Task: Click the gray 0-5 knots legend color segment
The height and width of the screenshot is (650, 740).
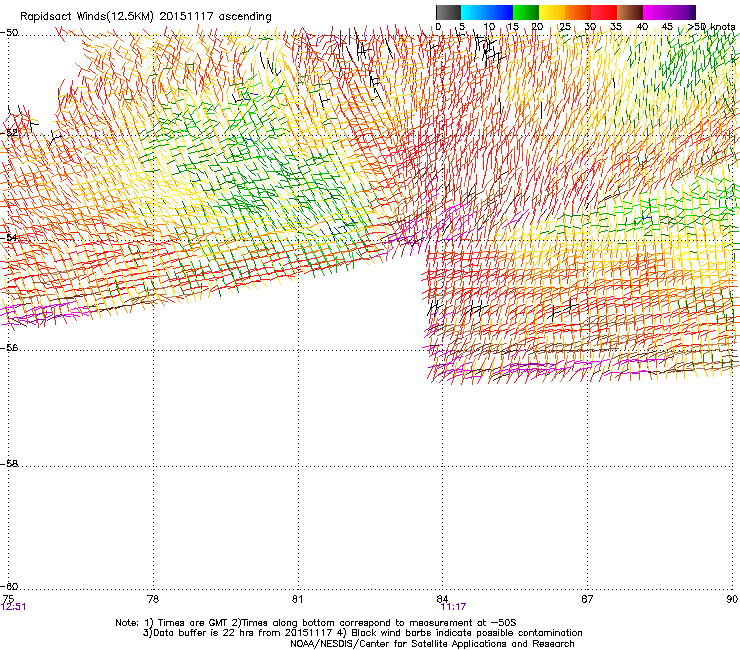Action: (448, 12)
